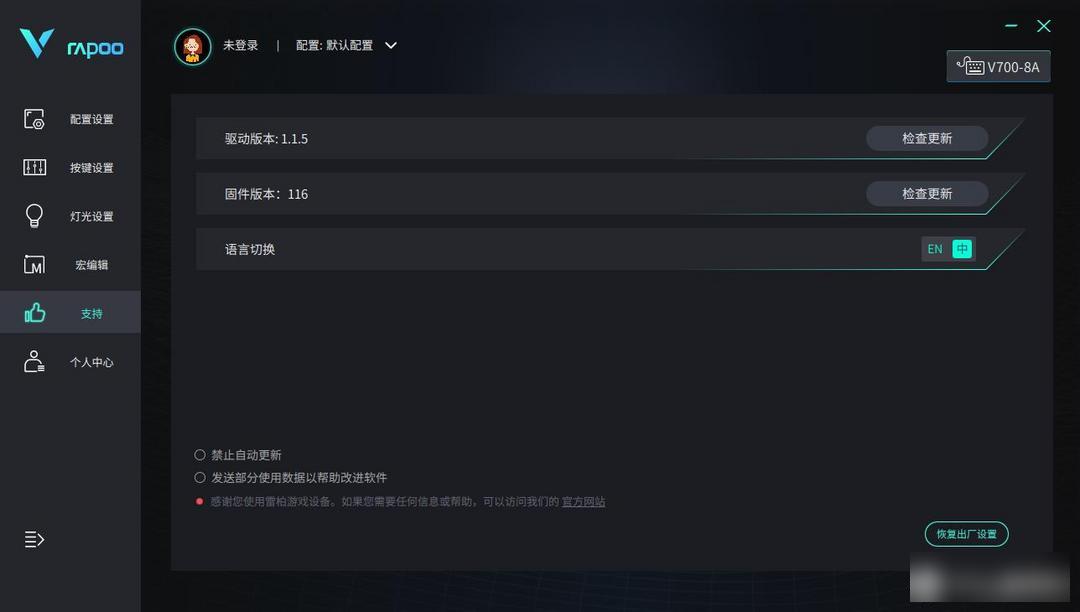
Task: Open 配置设置 via its sidebar icon
Action: point(34,119)
